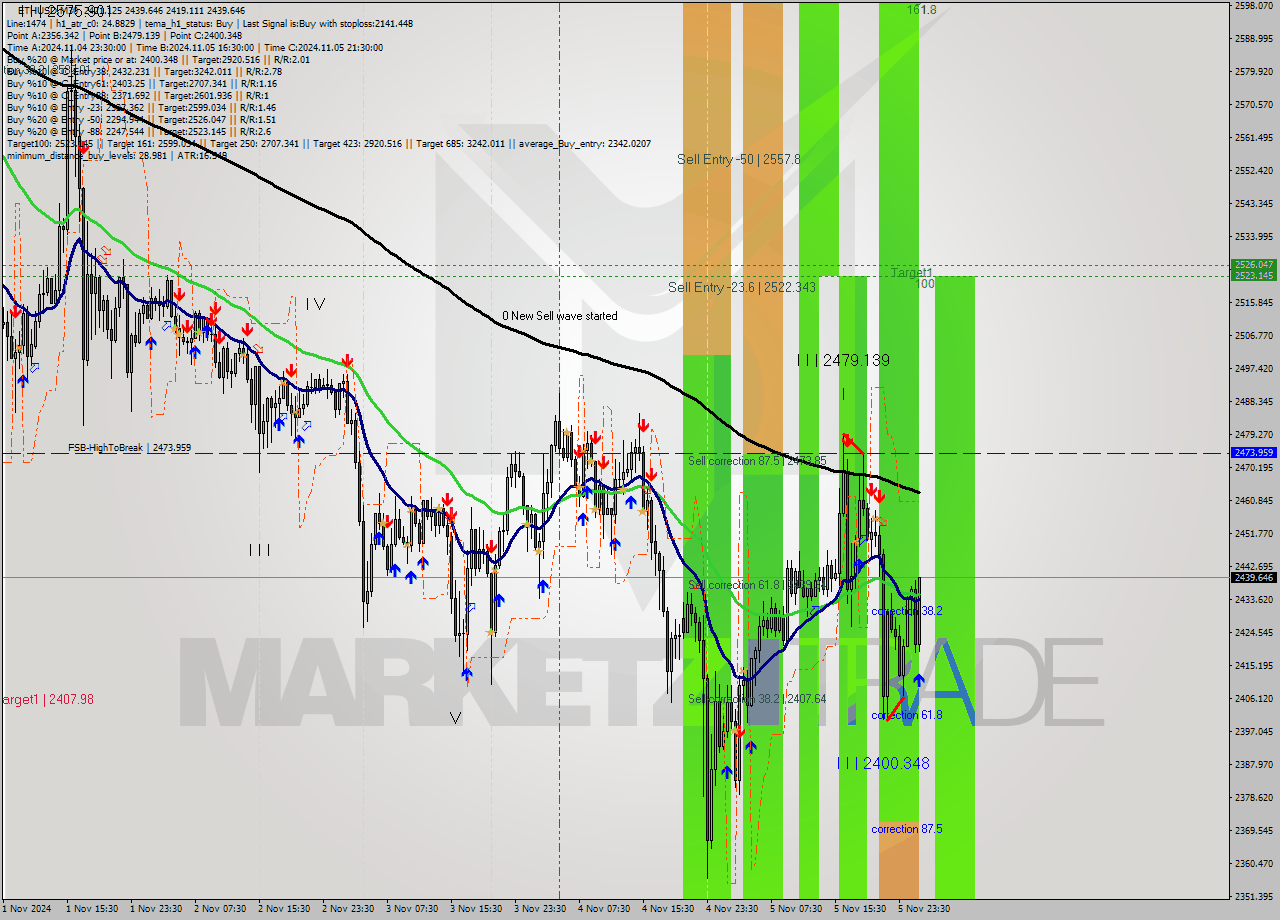Image resolution: width=1280 pixels, height=920 pixels.
Task: Click the current price tag 2439.646
Action: tap(1253, 577)
